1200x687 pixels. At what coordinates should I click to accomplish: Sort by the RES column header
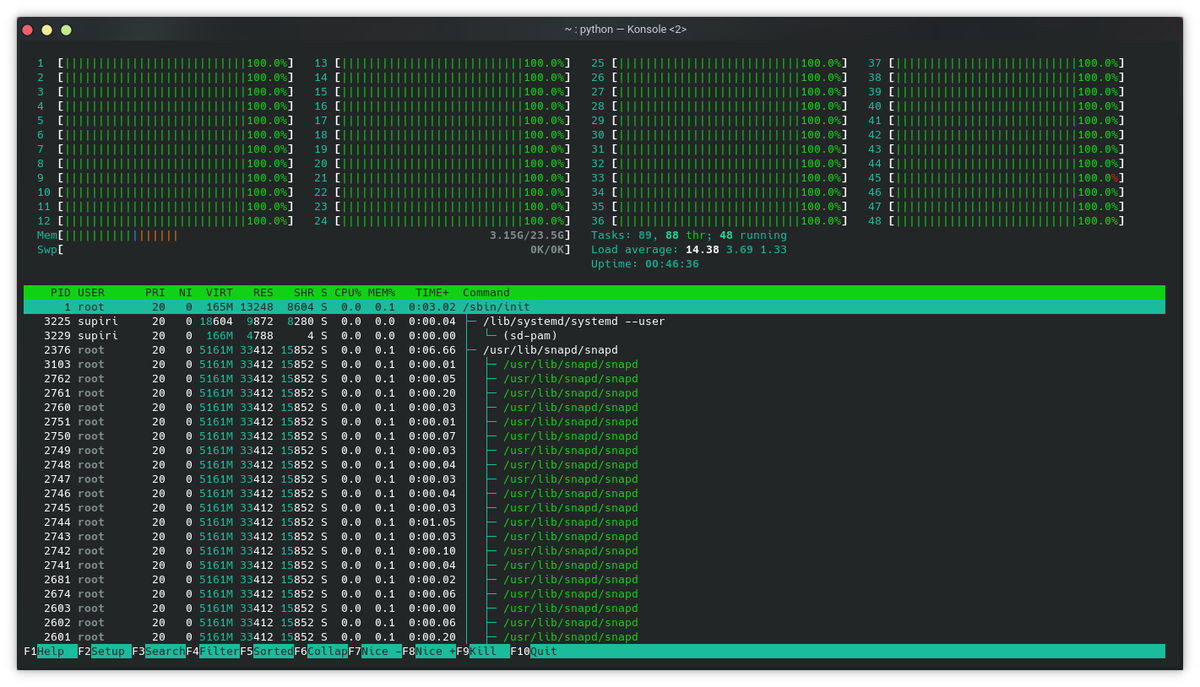(x=263, y=292)
